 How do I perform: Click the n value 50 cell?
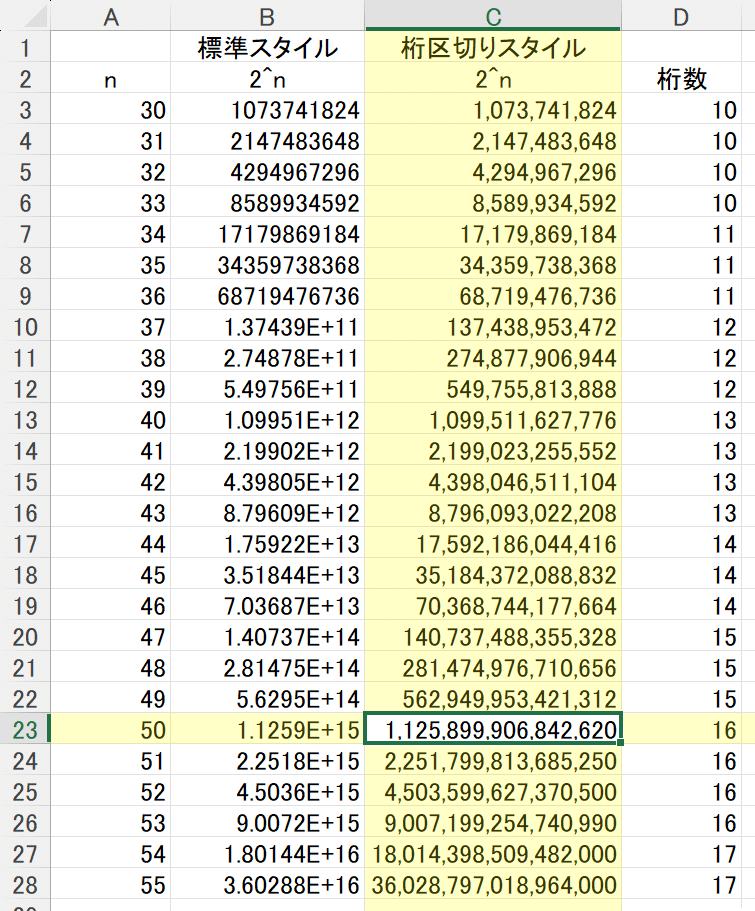click(x=110, y=730)
